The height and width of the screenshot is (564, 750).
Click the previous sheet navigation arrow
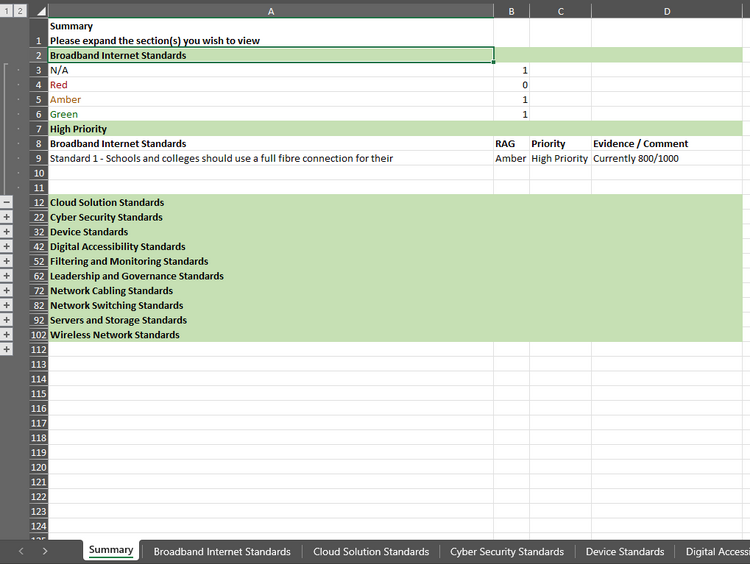point(21,551)
